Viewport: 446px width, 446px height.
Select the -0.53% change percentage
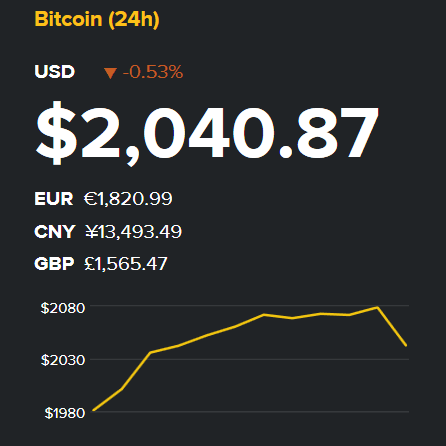tap(153, 72)
